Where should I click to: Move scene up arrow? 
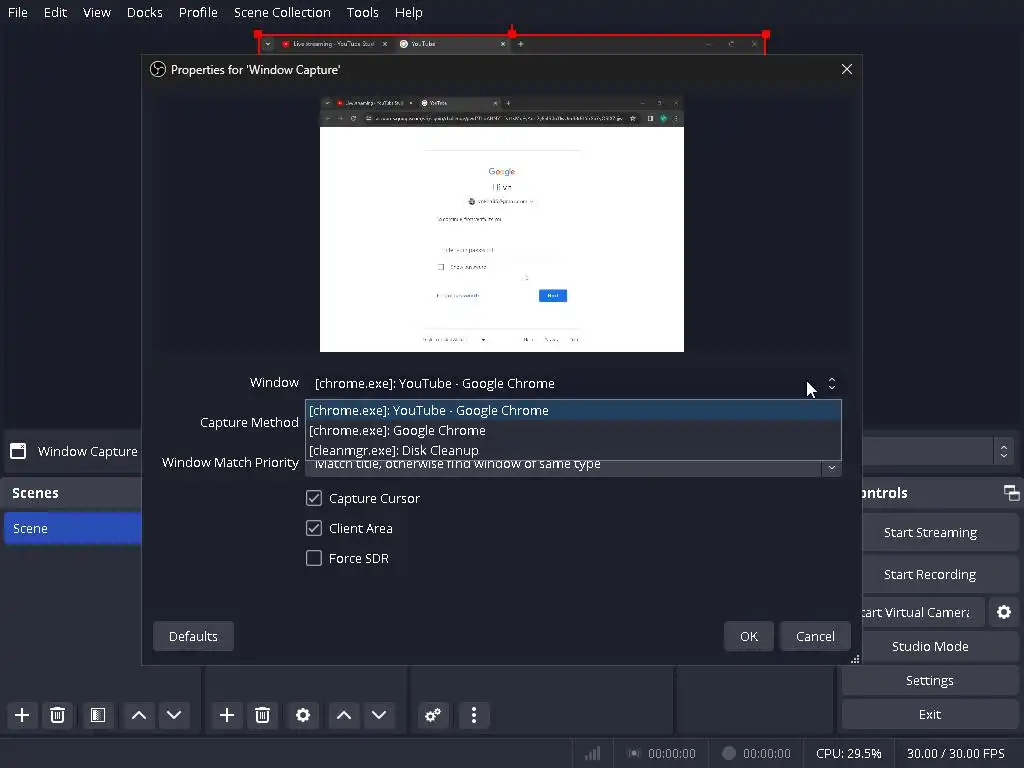[x=138, y=715]
